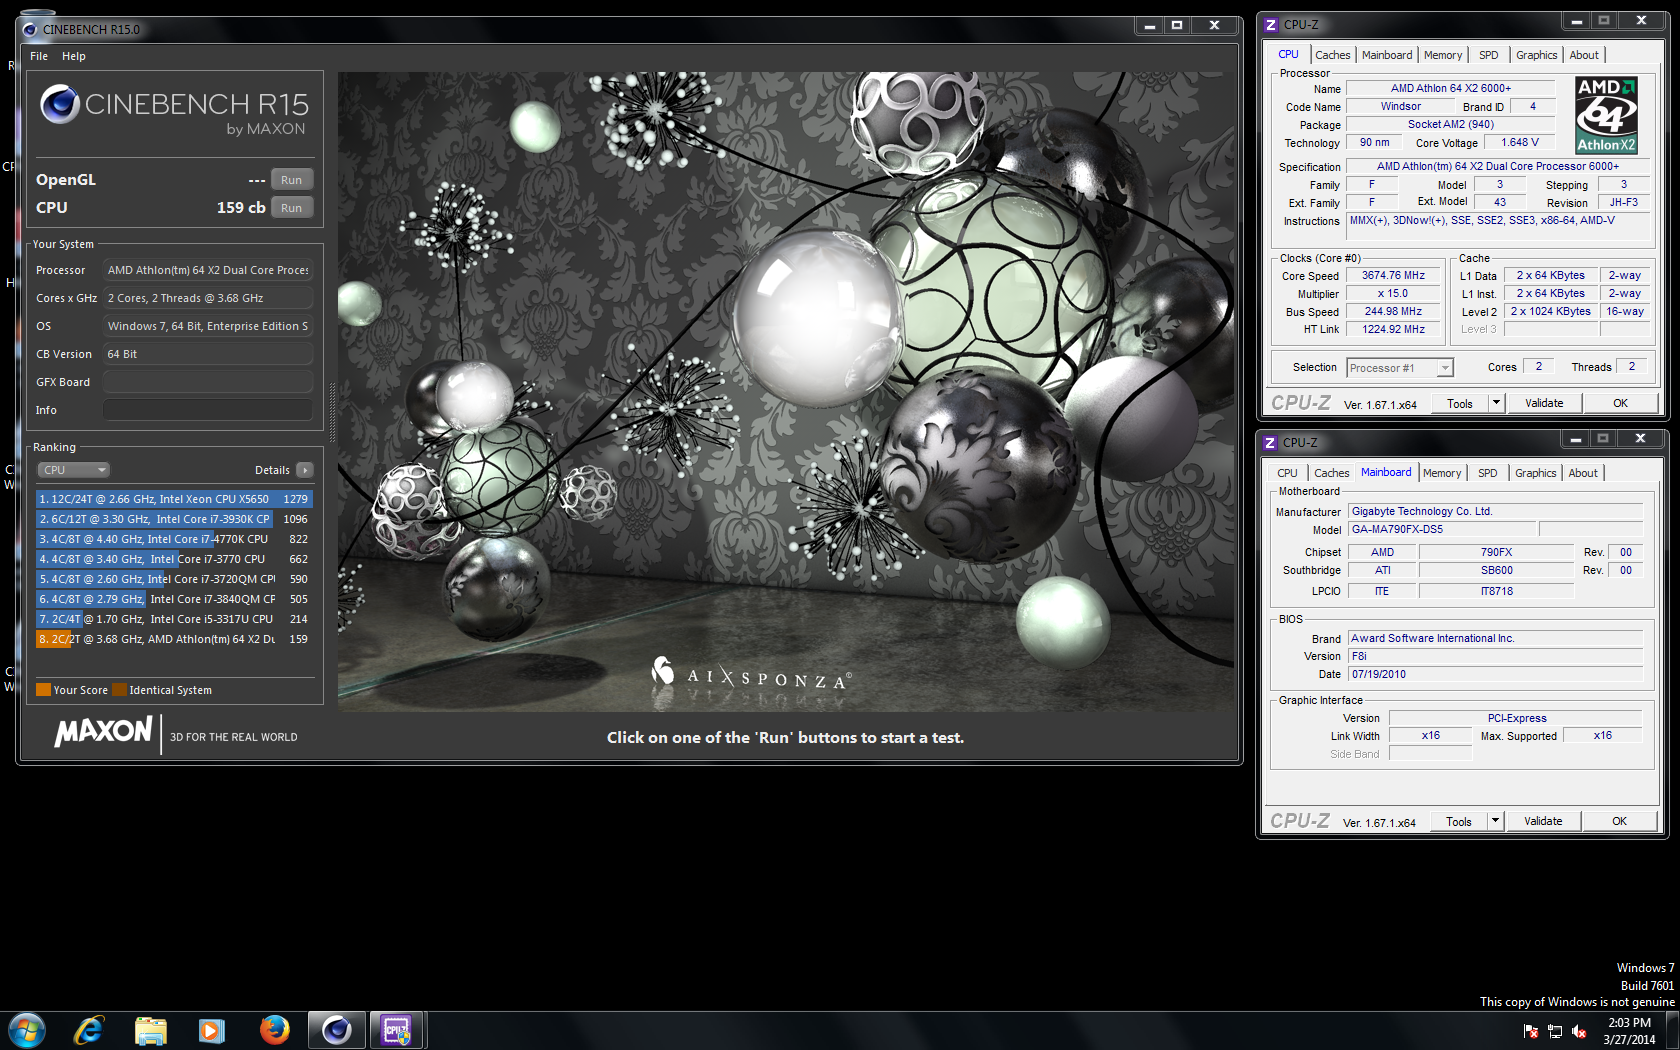Click the GFX Board field
This screenshot has width=1680, height=1050.
(x=208, y=382)
